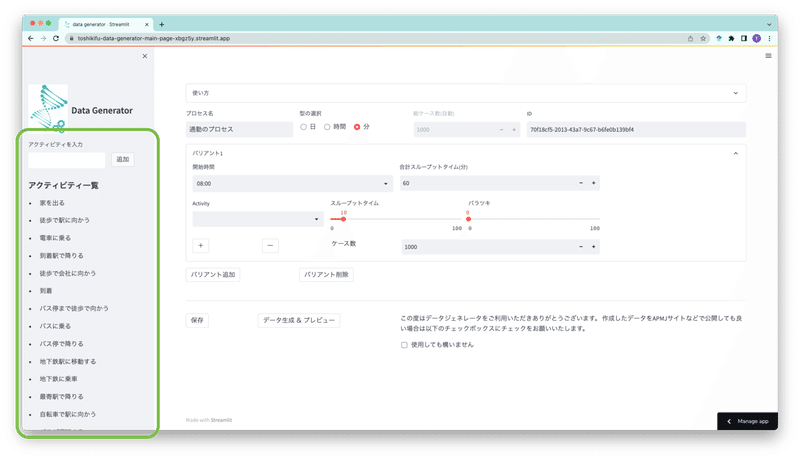Click バスに乗る in activity list
Screen dimensions: 800x459
(55, 326)
